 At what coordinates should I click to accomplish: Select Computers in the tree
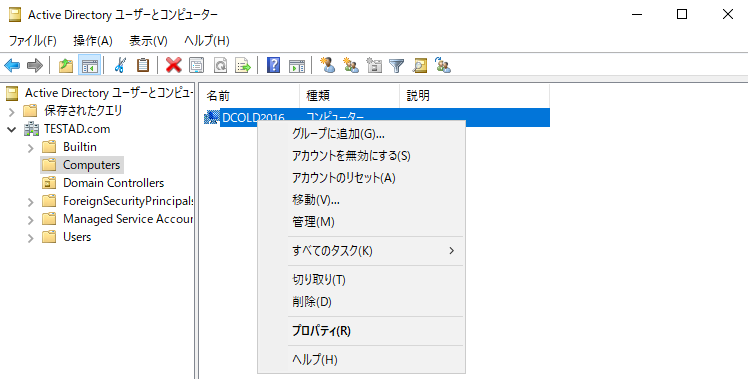91,165
